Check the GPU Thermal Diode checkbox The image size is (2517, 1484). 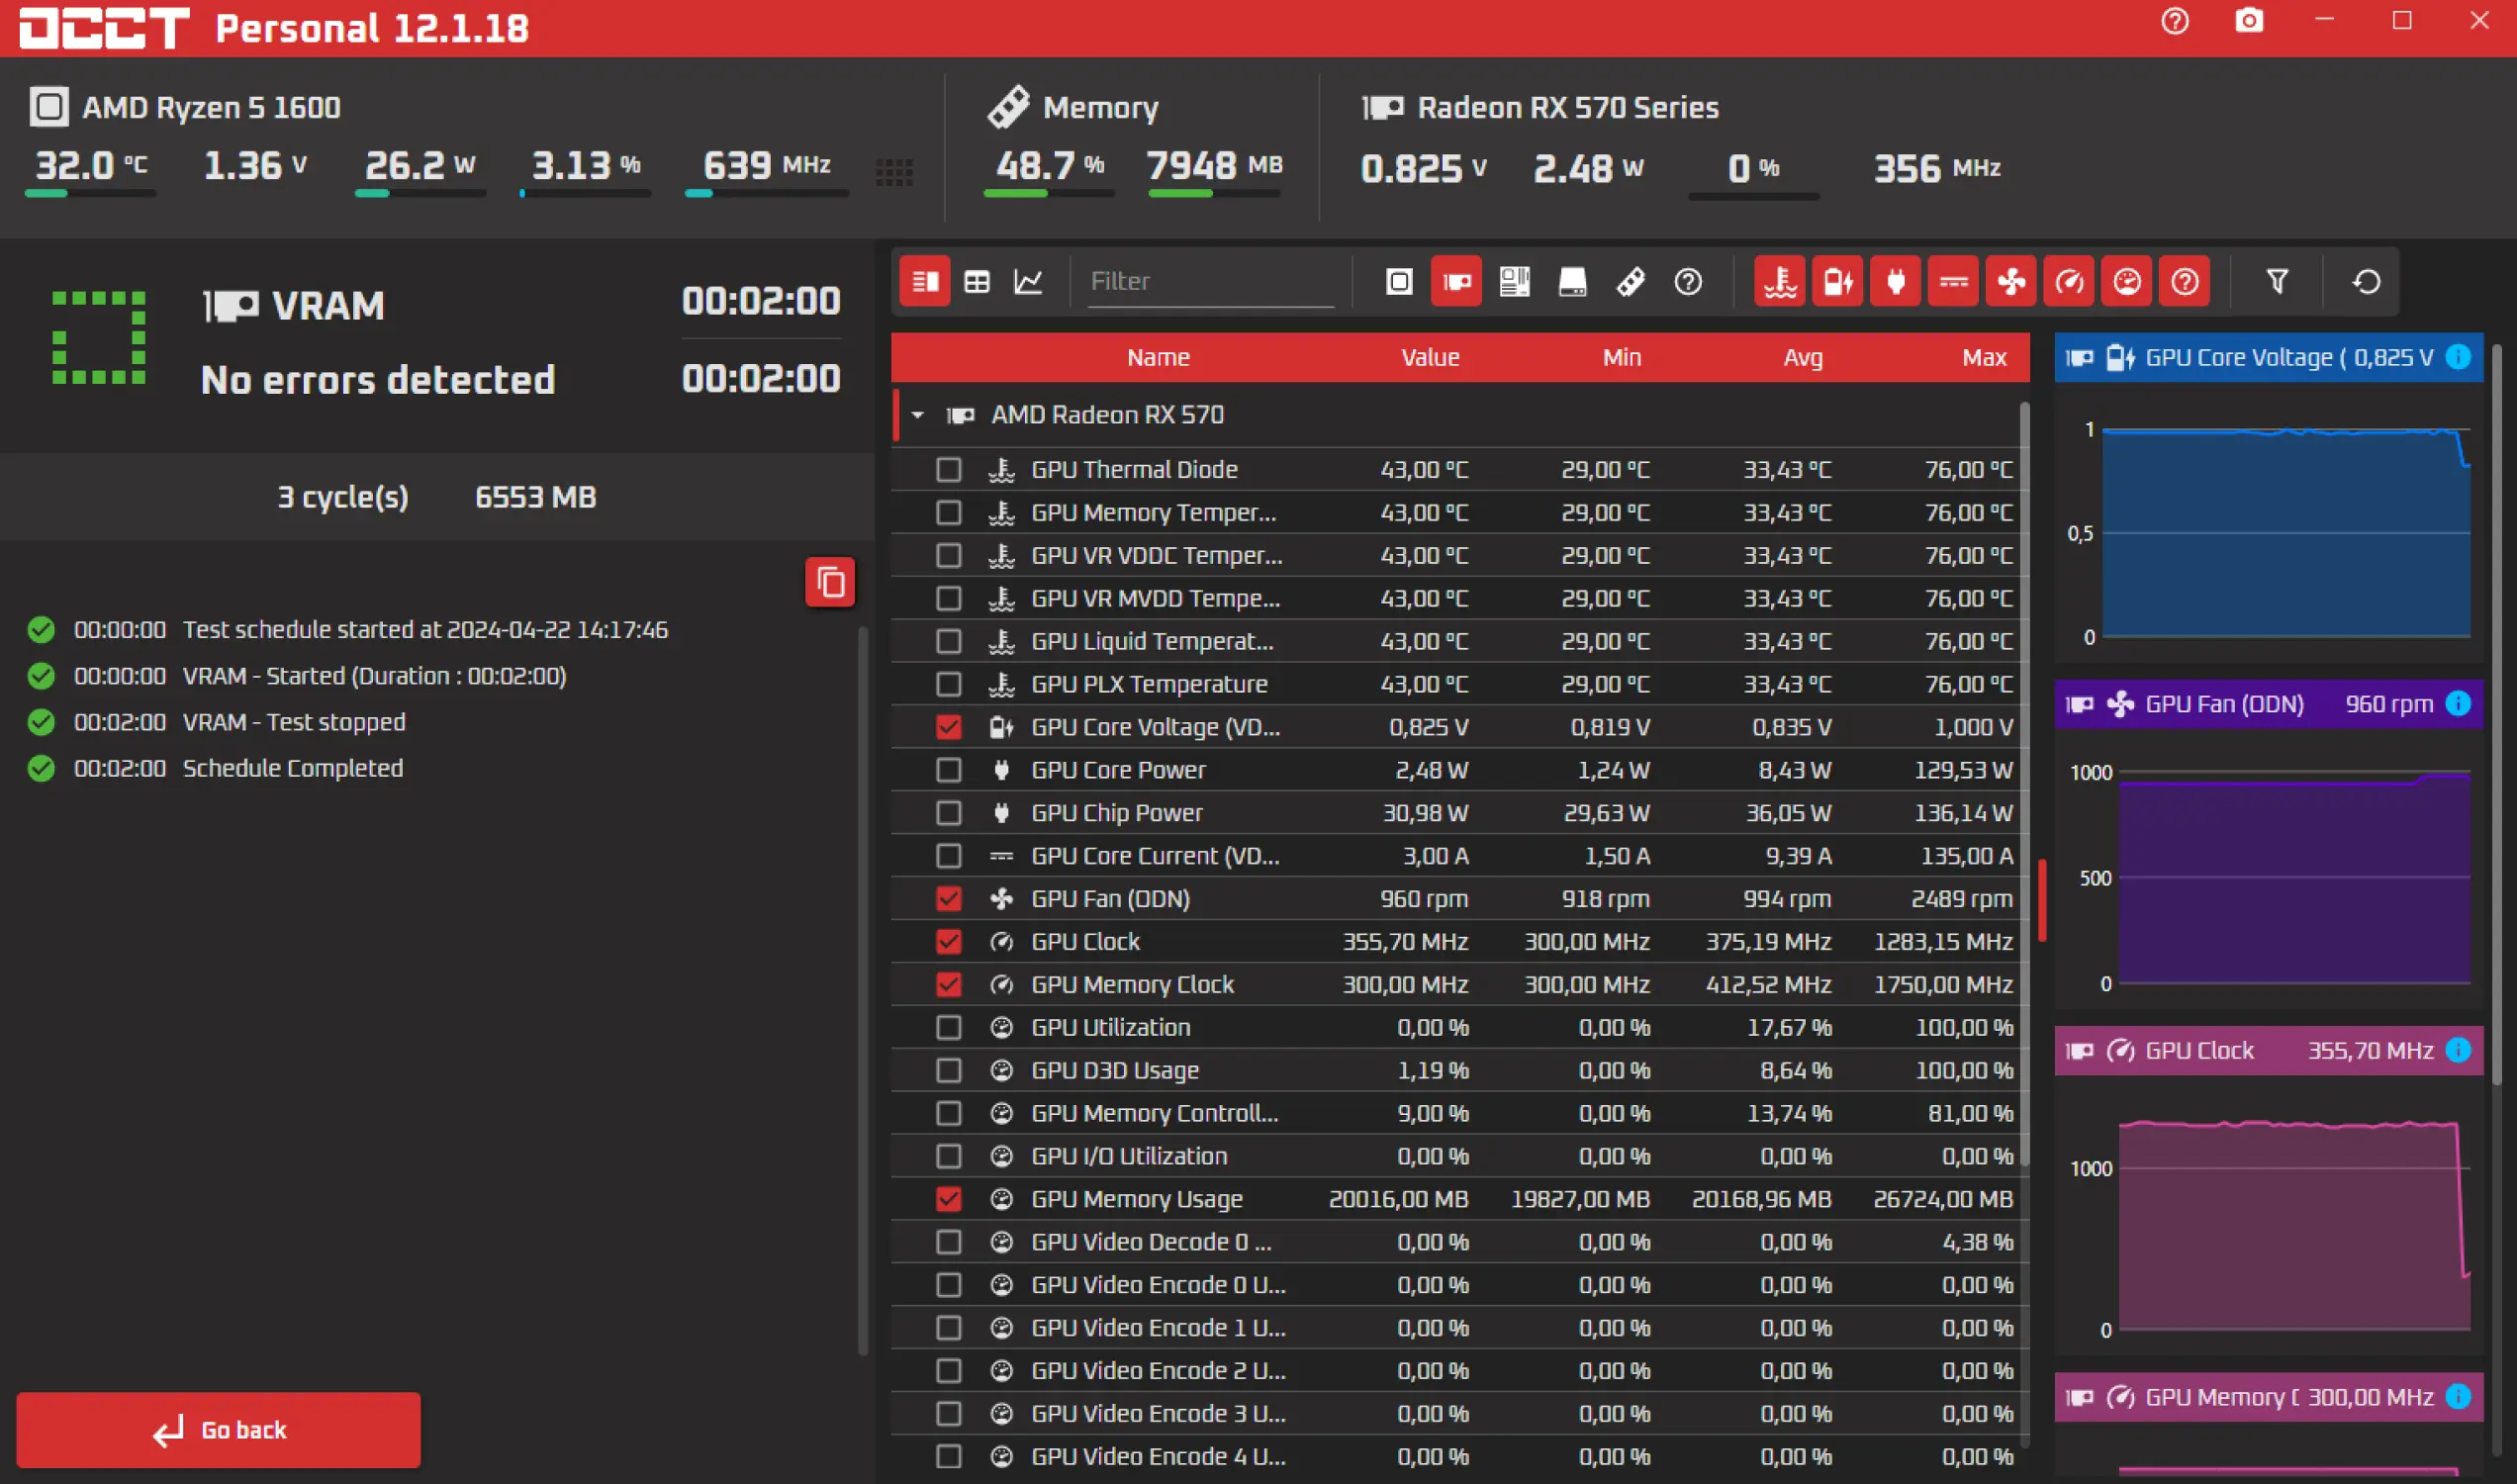(948, 469)
